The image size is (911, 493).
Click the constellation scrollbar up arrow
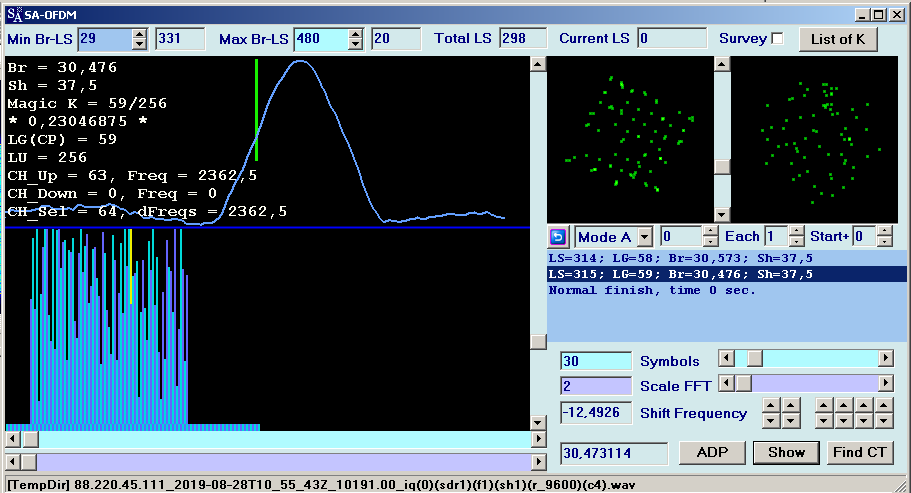tap(722, 64)
